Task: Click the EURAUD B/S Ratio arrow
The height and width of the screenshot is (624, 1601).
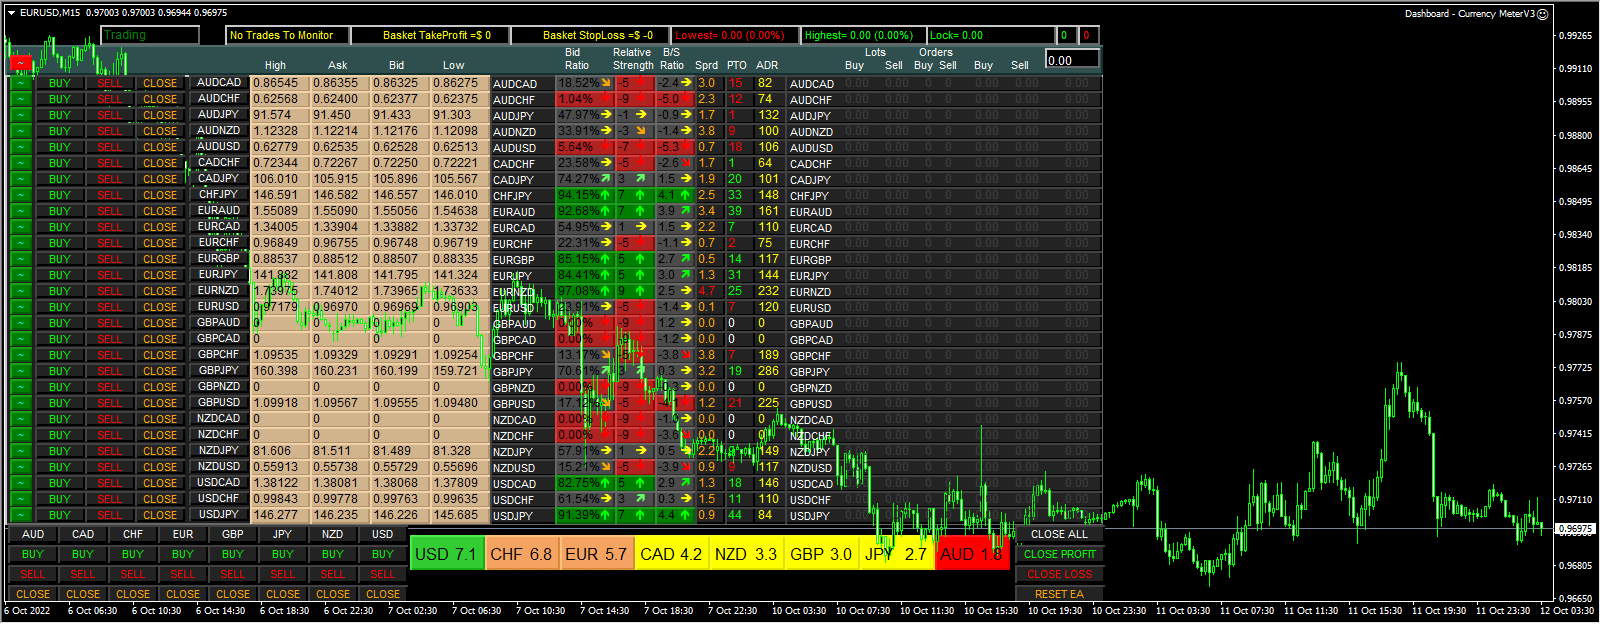Action: pos(686,212)
